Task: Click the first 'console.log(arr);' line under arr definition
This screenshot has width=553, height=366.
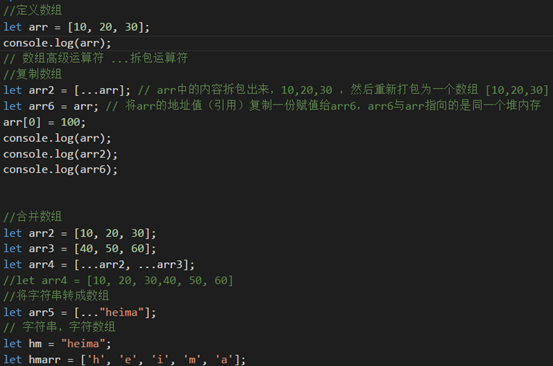Action: click(57, 43)
